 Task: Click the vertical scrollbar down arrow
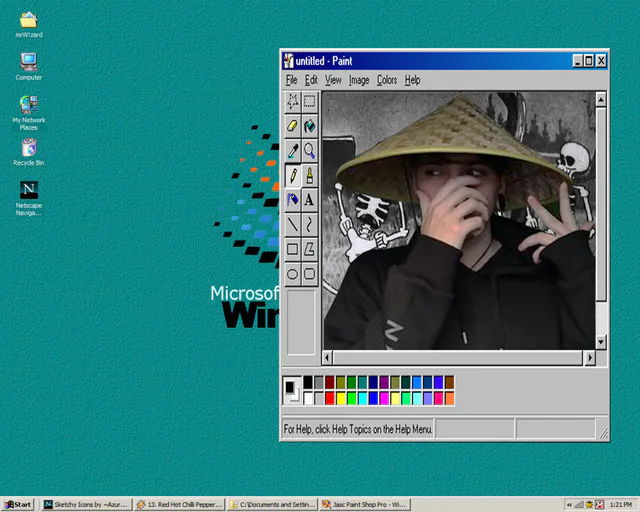pos(600,342)
